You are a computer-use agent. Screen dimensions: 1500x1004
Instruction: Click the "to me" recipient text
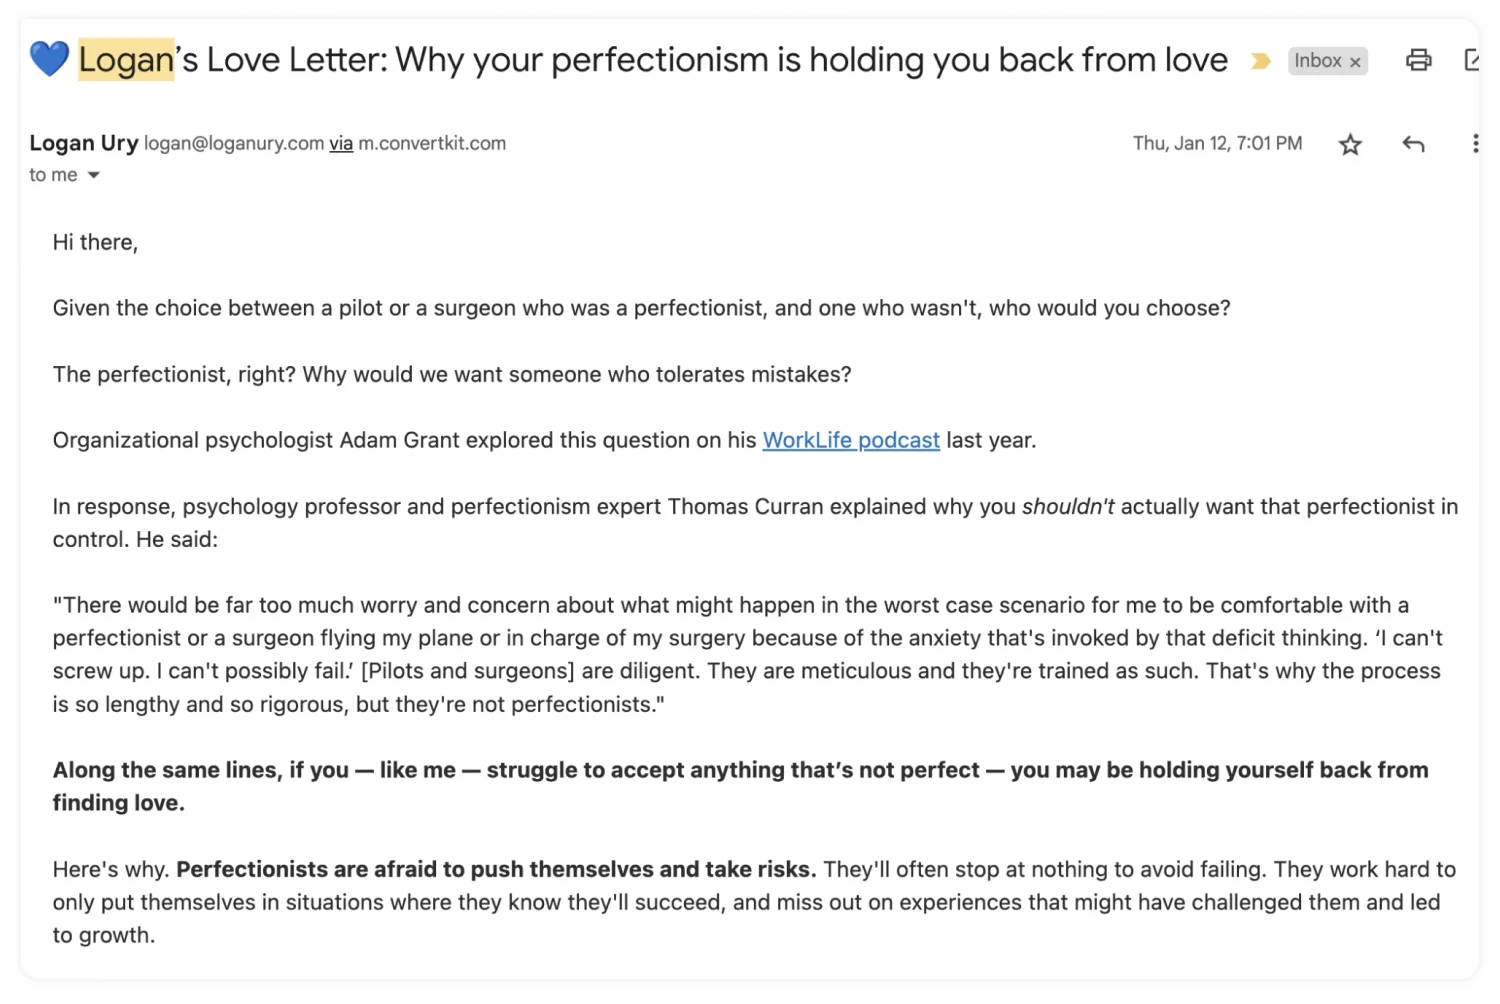53,175
